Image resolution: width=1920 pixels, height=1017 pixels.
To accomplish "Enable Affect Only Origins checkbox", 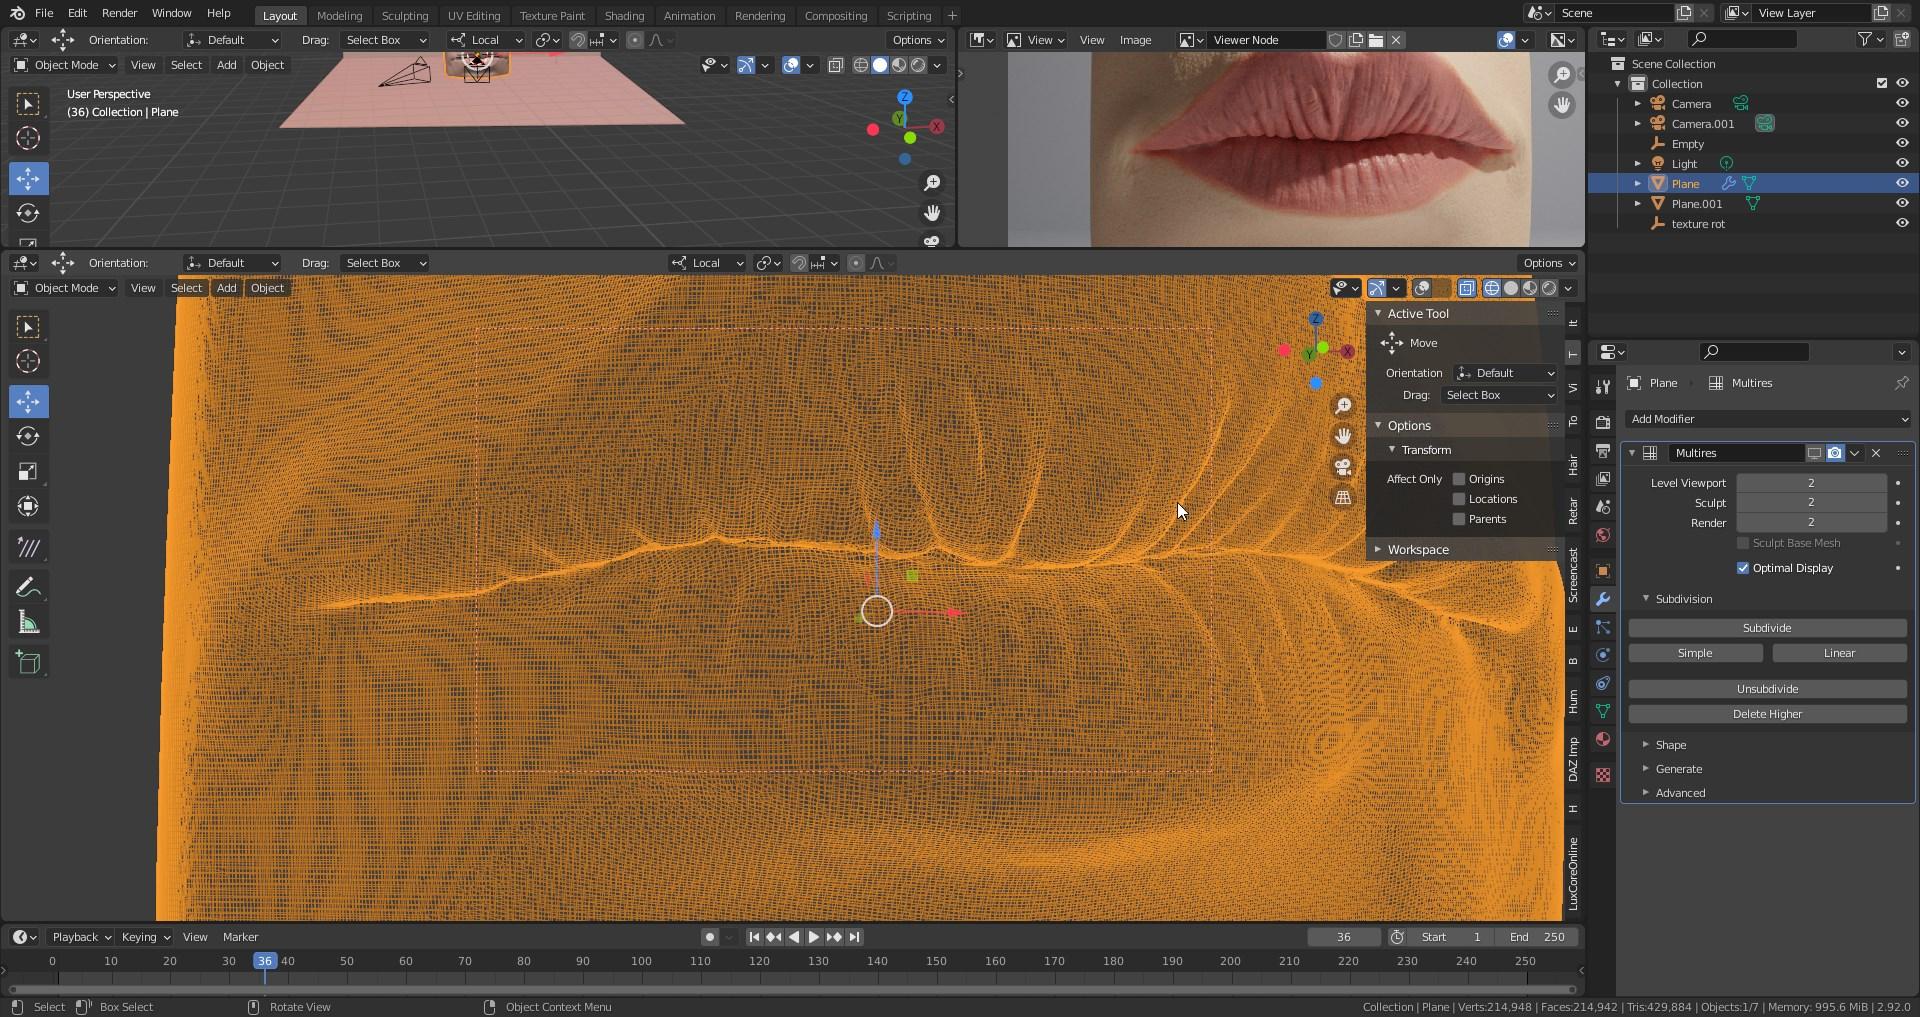I will pos(1459,479).
